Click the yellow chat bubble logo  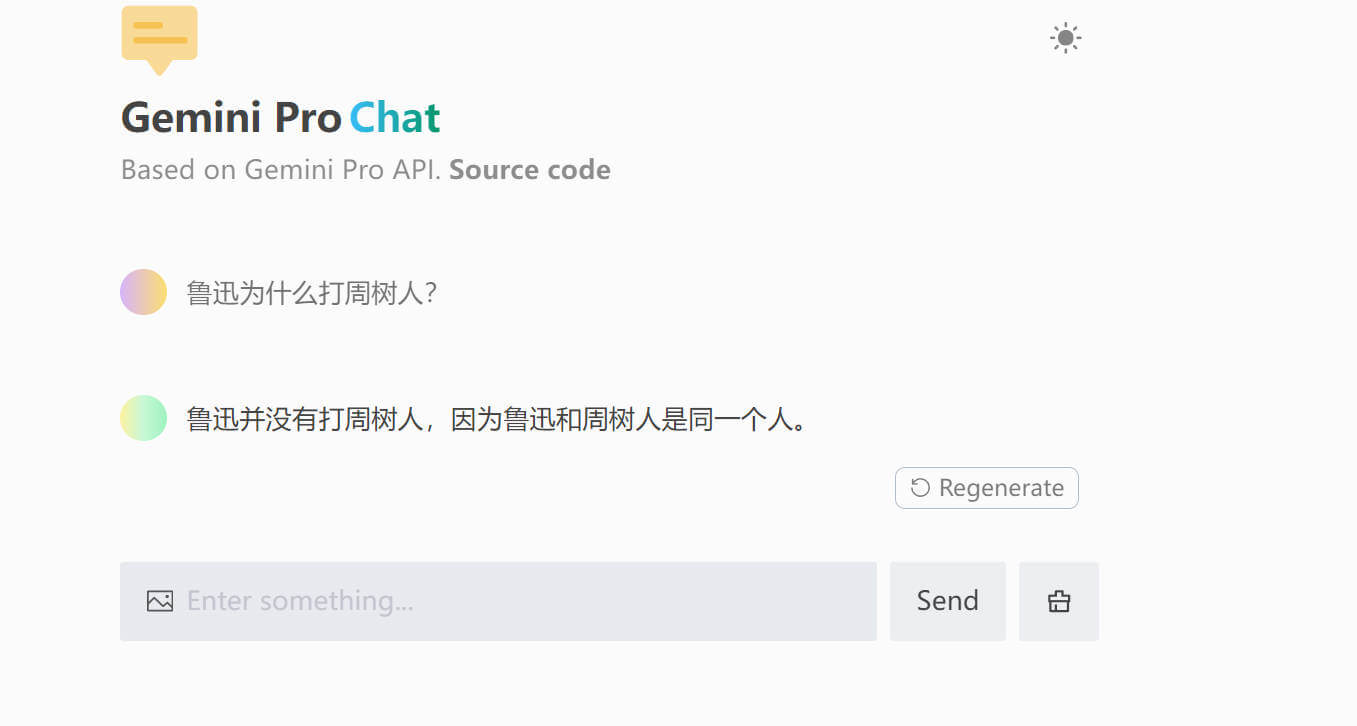tap(159, 38)
